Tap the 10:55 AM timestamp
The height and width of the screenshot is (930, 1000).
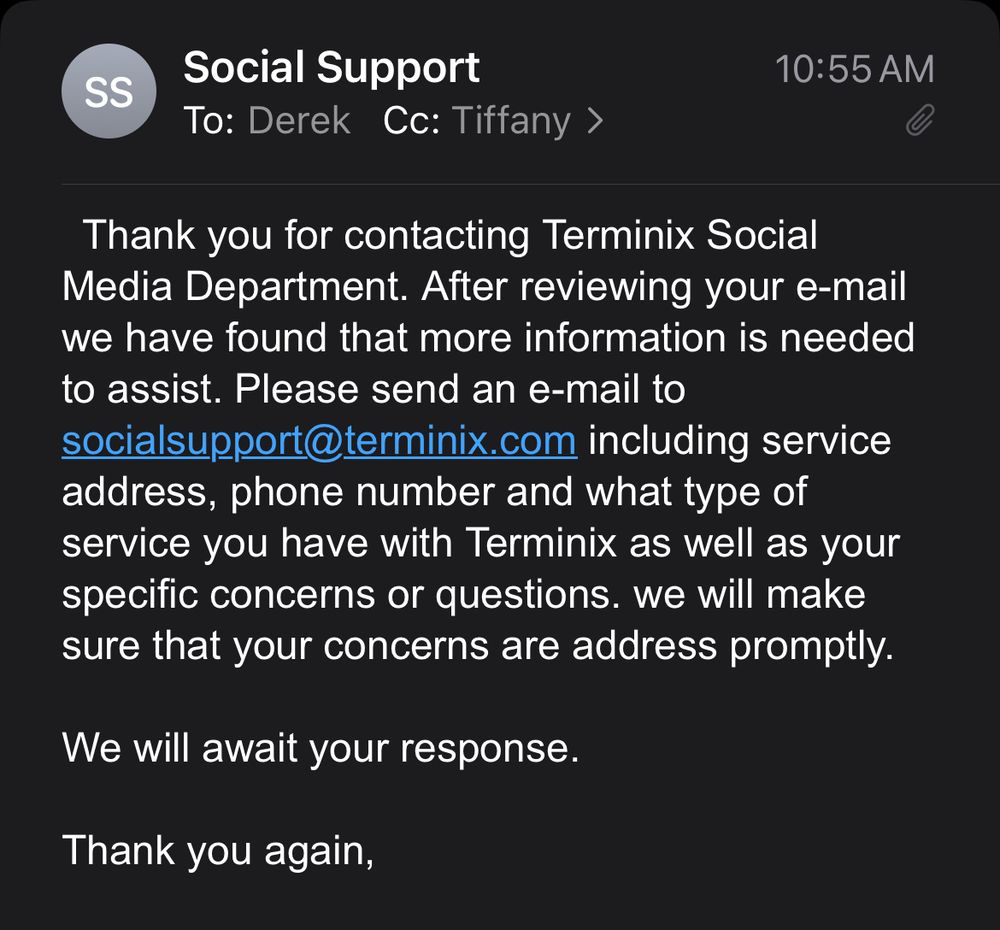pos(854,69)
